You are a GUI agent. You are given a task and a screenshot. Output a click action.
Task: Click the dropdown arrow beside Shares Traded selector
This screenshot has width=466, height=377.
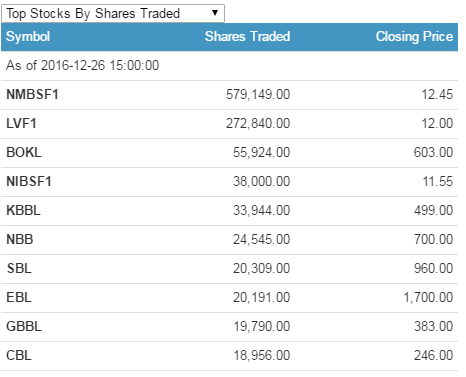coord(215,13)
